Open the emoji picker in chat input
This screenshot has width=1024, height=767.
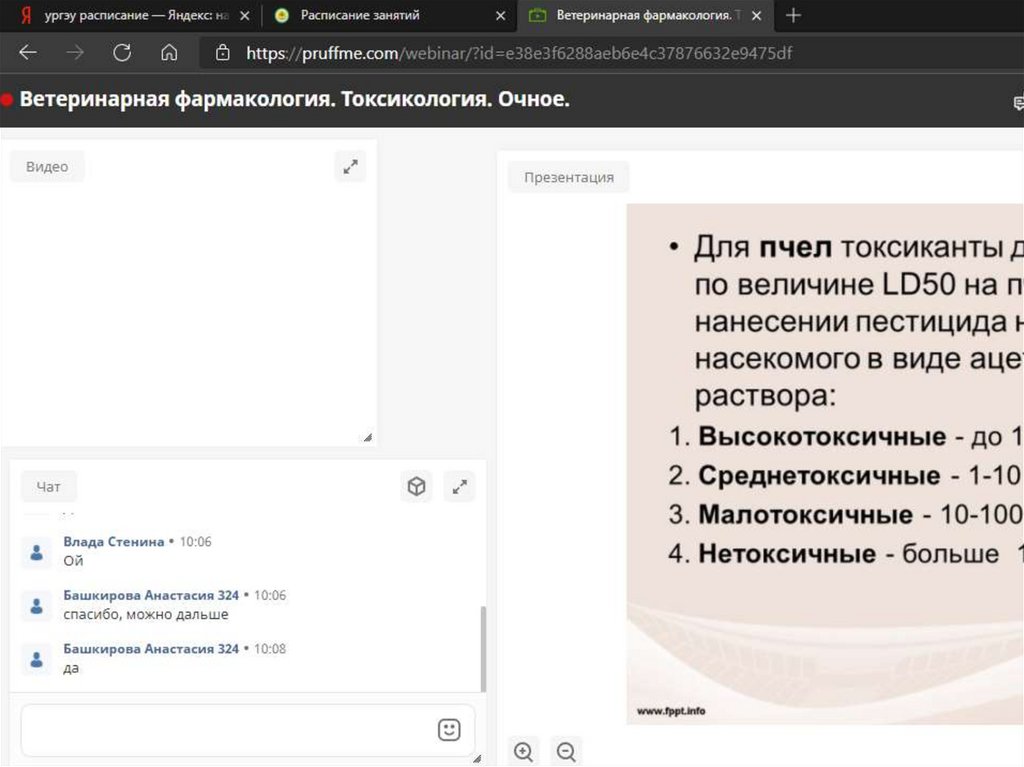coord(449,730)
